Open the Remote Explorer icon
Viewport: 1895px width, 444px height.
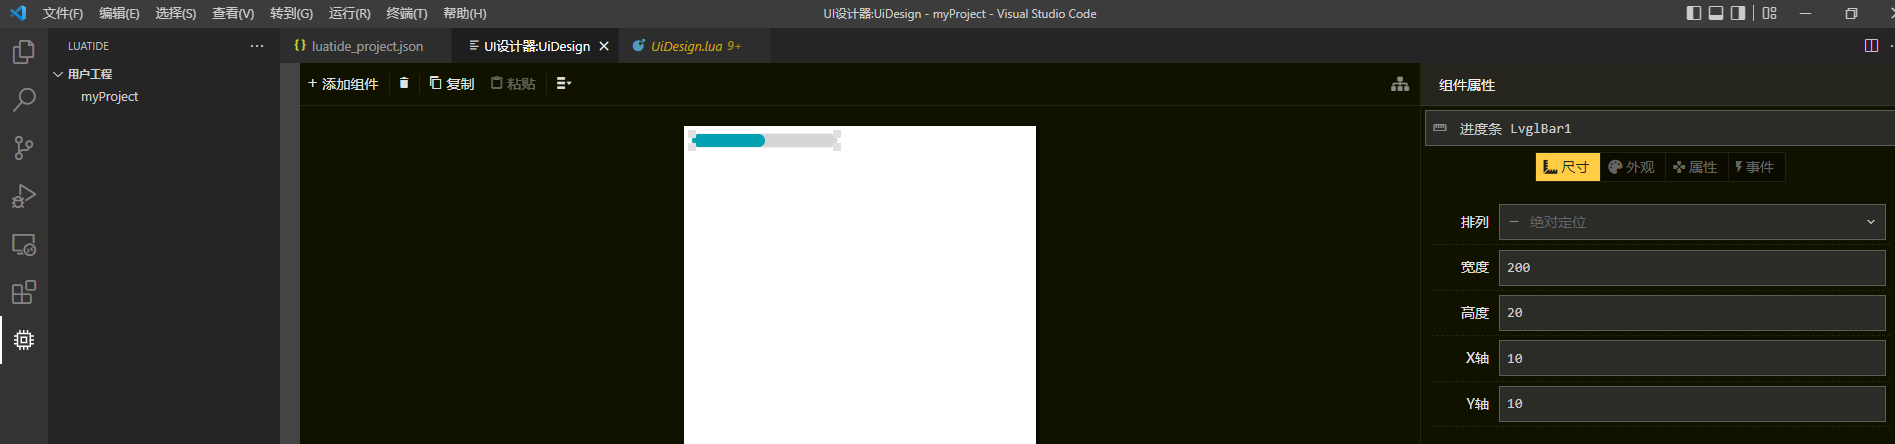24,244
